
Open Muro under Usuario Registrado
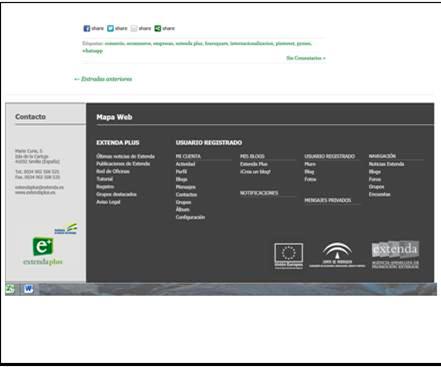click(310, 164)
